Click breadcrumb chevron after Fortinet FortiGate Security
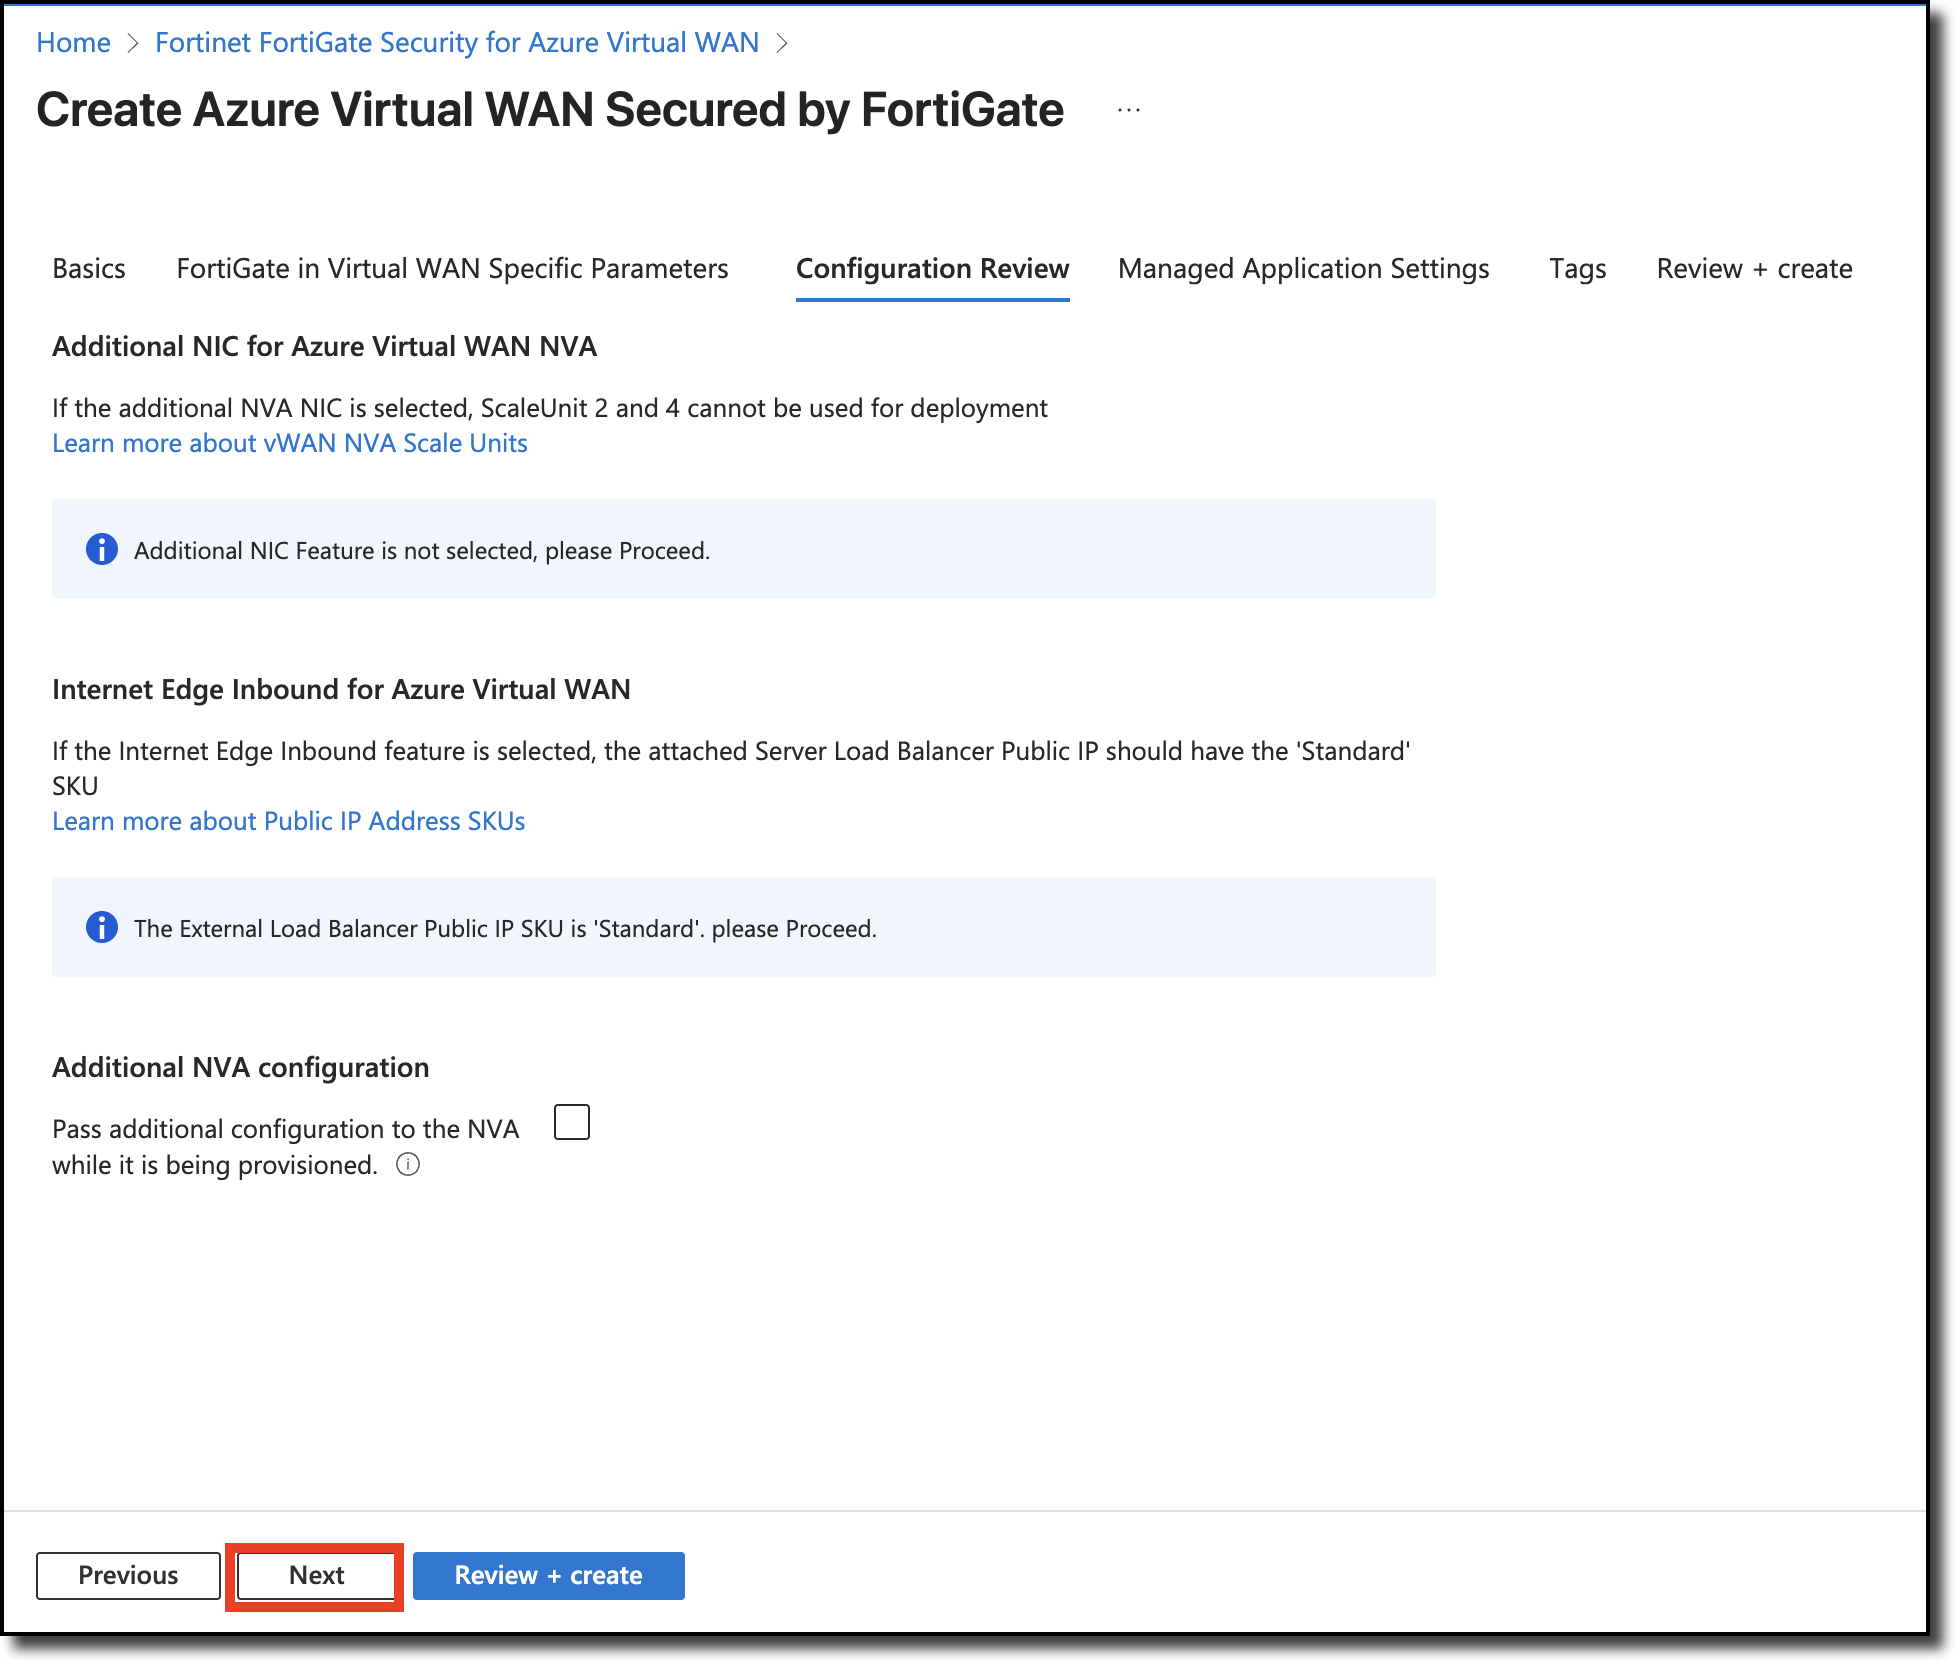The image size is (1956, 1662). pos(782,43)
